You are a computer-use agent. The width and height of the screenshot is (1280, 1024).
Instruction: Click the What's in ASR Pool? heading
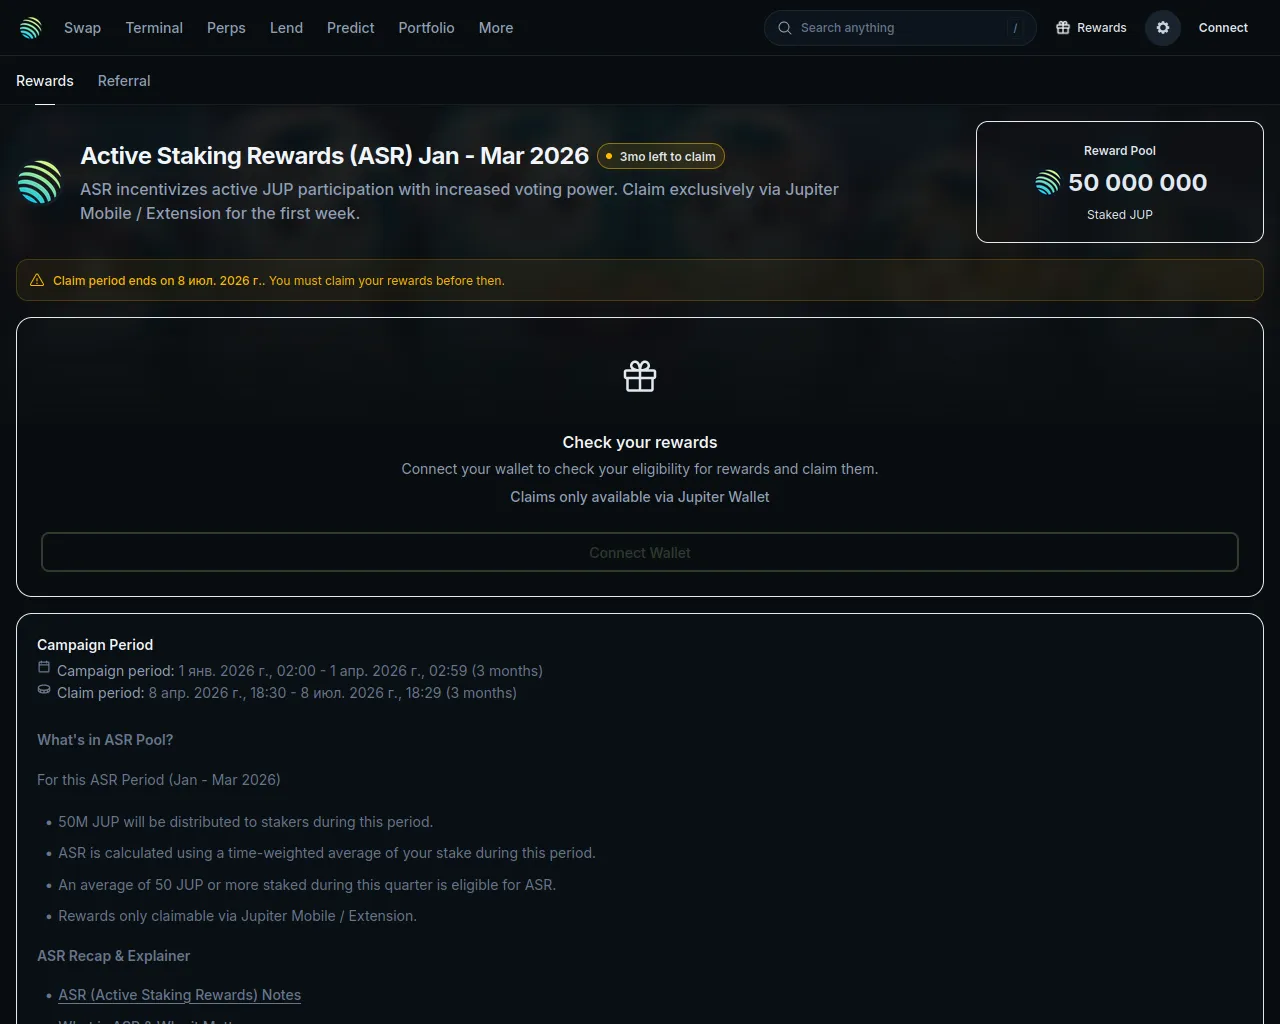pos(105,740)
